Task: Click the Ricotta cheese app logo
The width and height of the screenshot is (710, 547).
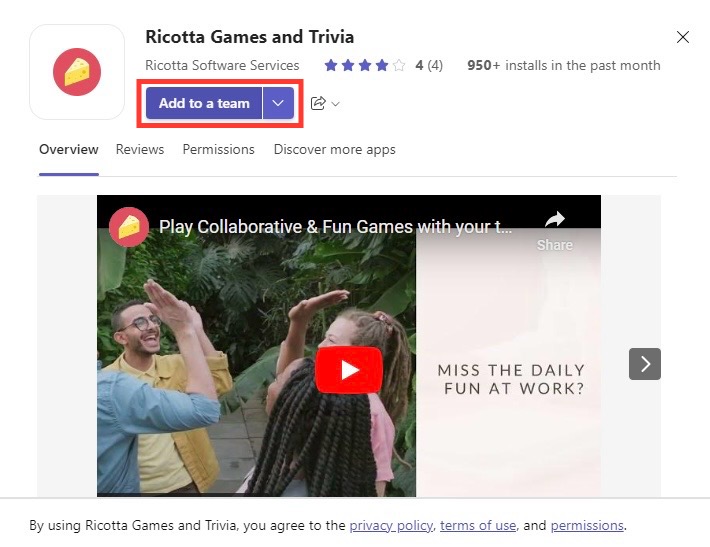Action: tap(77, 72)
